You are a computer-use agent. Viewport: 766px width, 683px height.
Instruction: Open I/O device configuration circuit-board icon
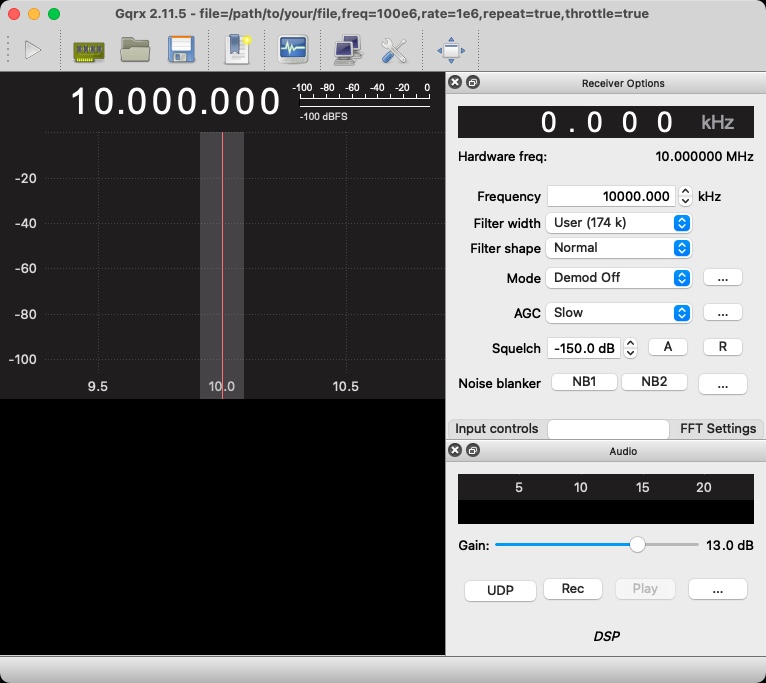(88, 51)
